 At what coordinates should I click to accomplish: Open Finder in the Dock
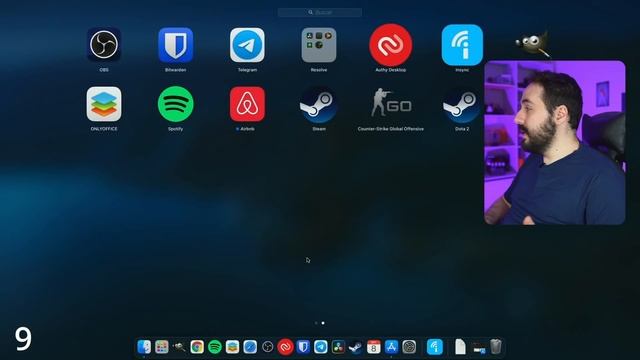pyautogui.click(x=144, y=347)
